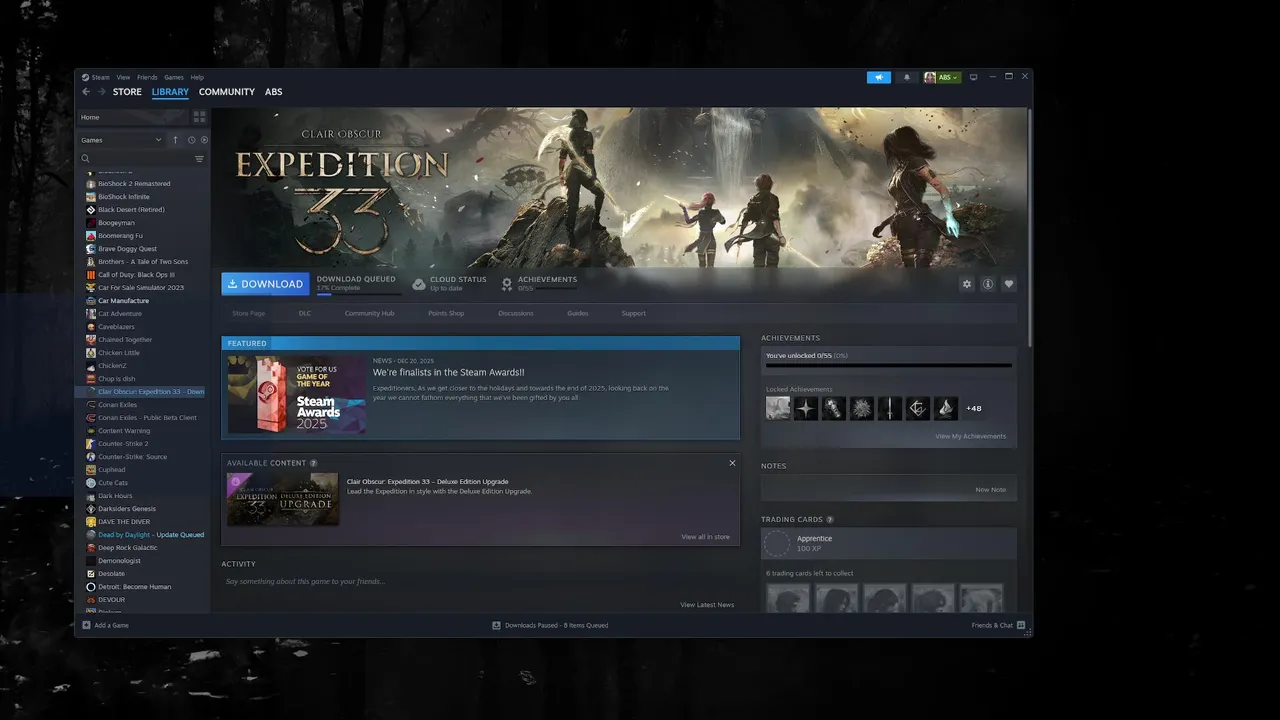Go back with the back arrow
Viewport: 1280px width, 720px height.
pyautogui.click(x=86, y=92)
